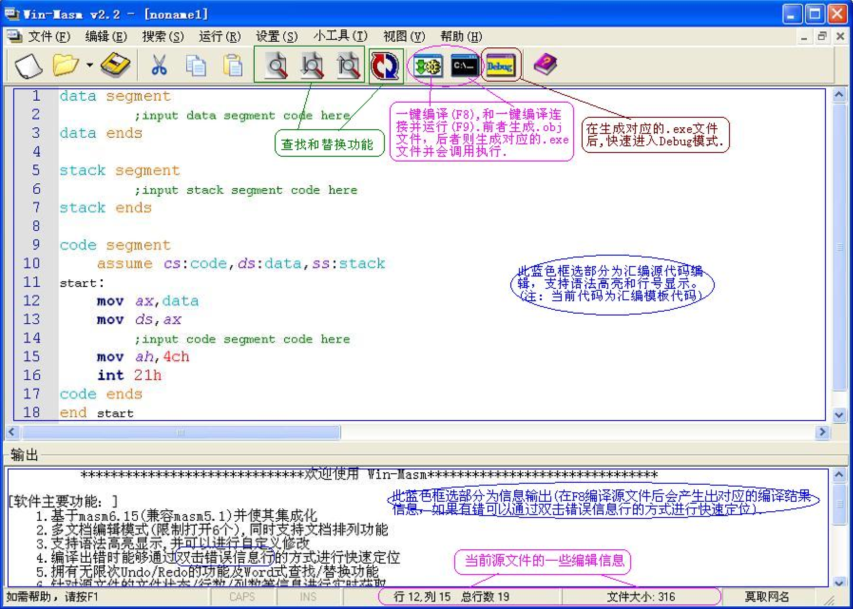Image resolution: width=853 pixels, height=609 pixels.
Task: Click output line about masm6.15 integration
Action: [x=176, y=515]
